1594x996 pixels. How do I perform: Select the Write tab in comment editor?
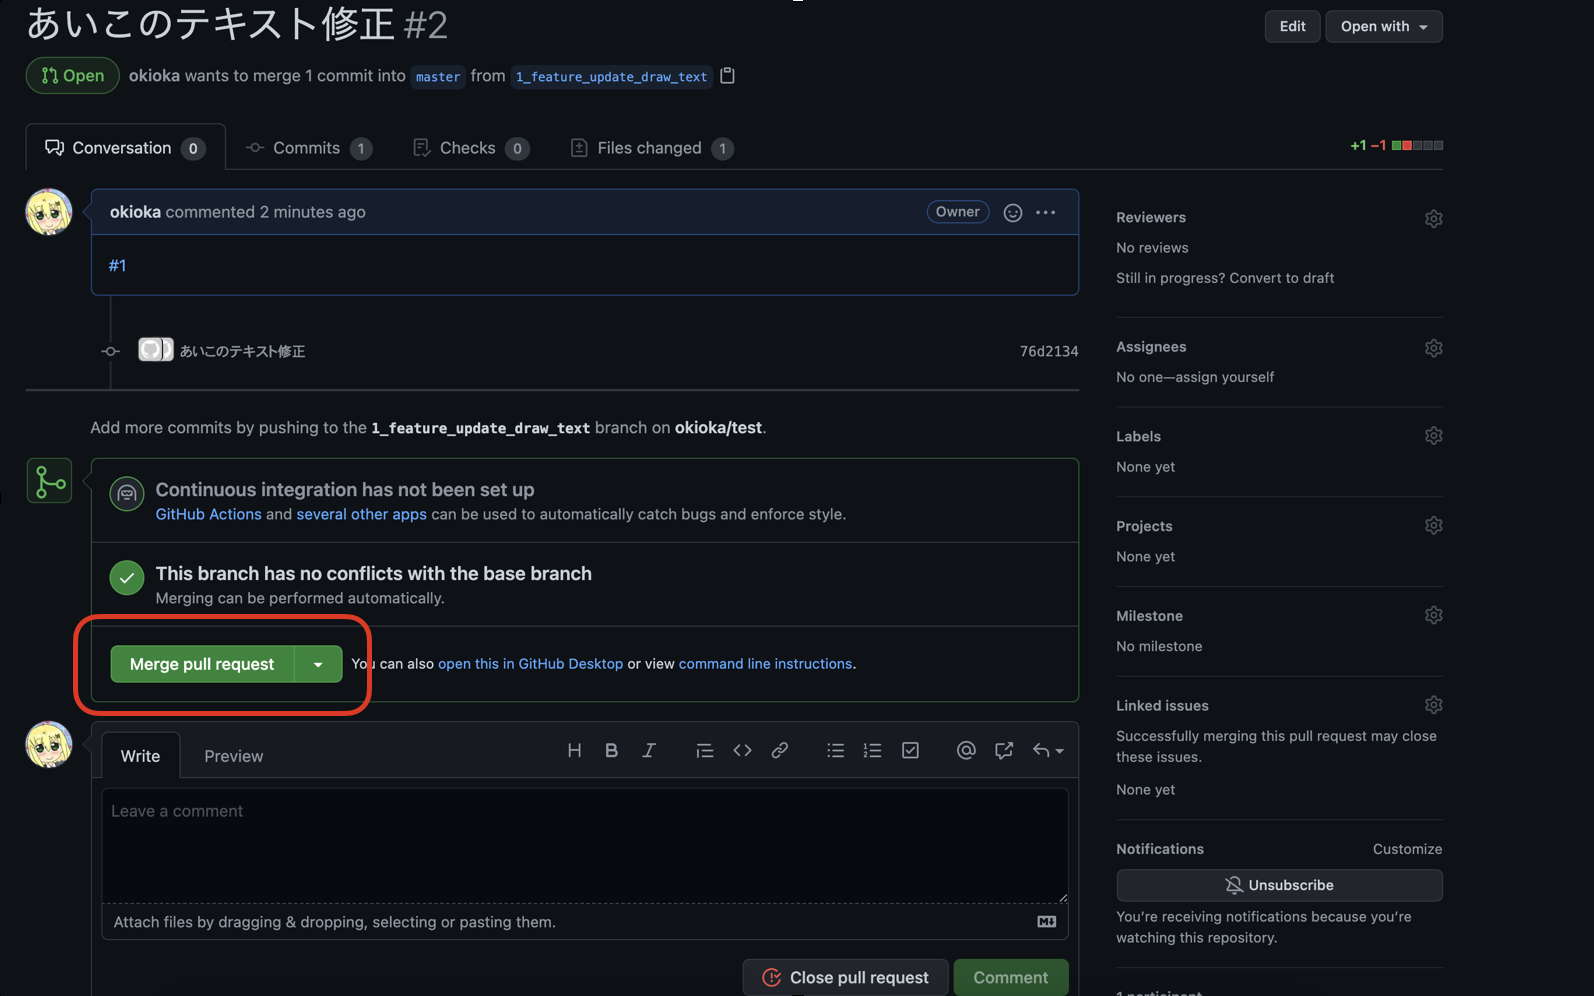coord(140,756)
